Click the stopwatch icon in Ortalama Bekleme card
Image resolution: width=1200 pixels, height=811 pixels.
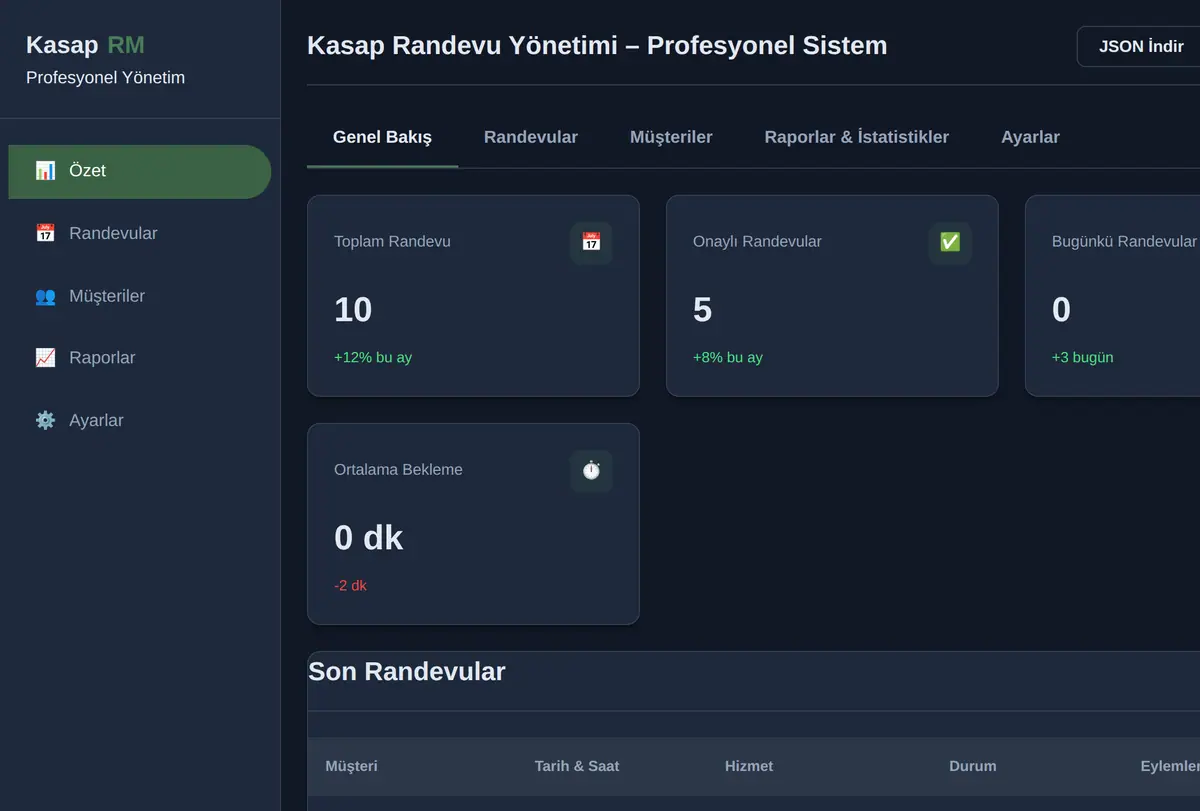click(591, 471)
